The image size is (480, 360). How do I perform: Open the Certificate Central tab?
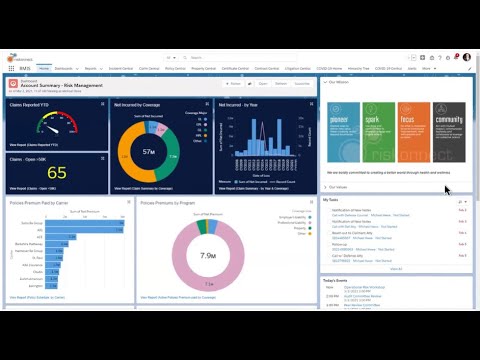pyautogui.click(x=235, y=68)
